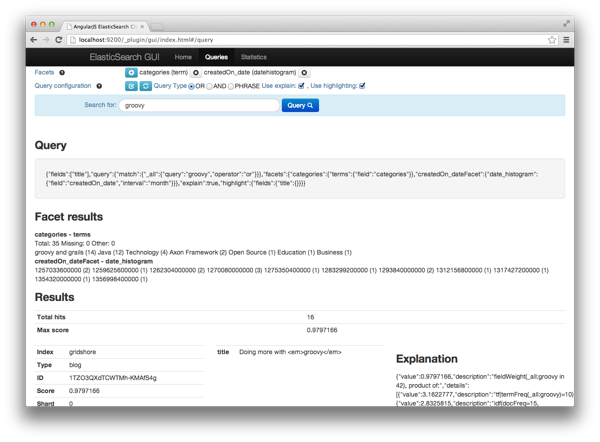Click the browser address bar

pyautogui.click(x=312, y=40)
